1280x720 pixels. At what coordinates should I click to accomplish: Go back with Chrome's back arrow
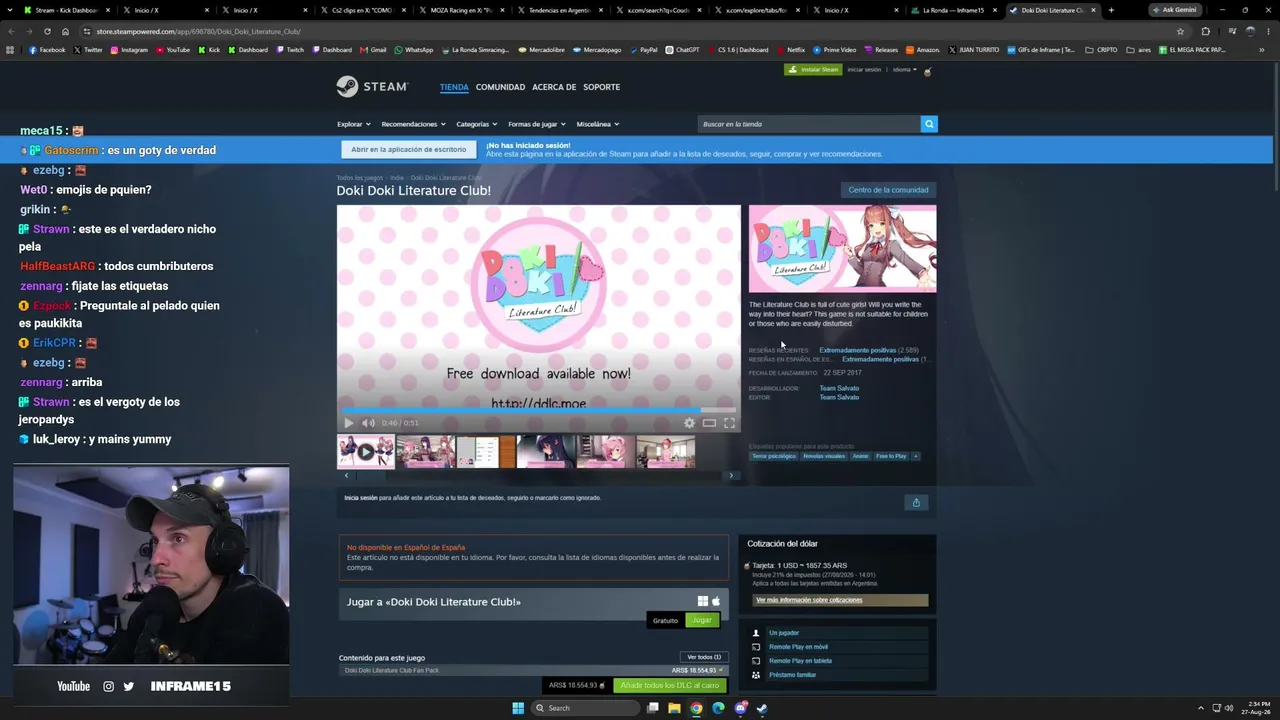[x=10, y=31]
